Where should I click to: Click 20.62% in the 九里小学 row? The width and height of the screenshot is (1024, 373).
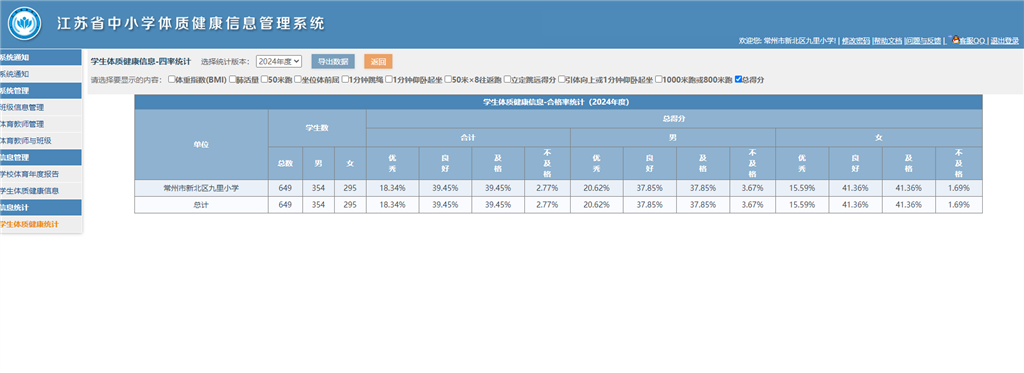[x=597, y=188]
